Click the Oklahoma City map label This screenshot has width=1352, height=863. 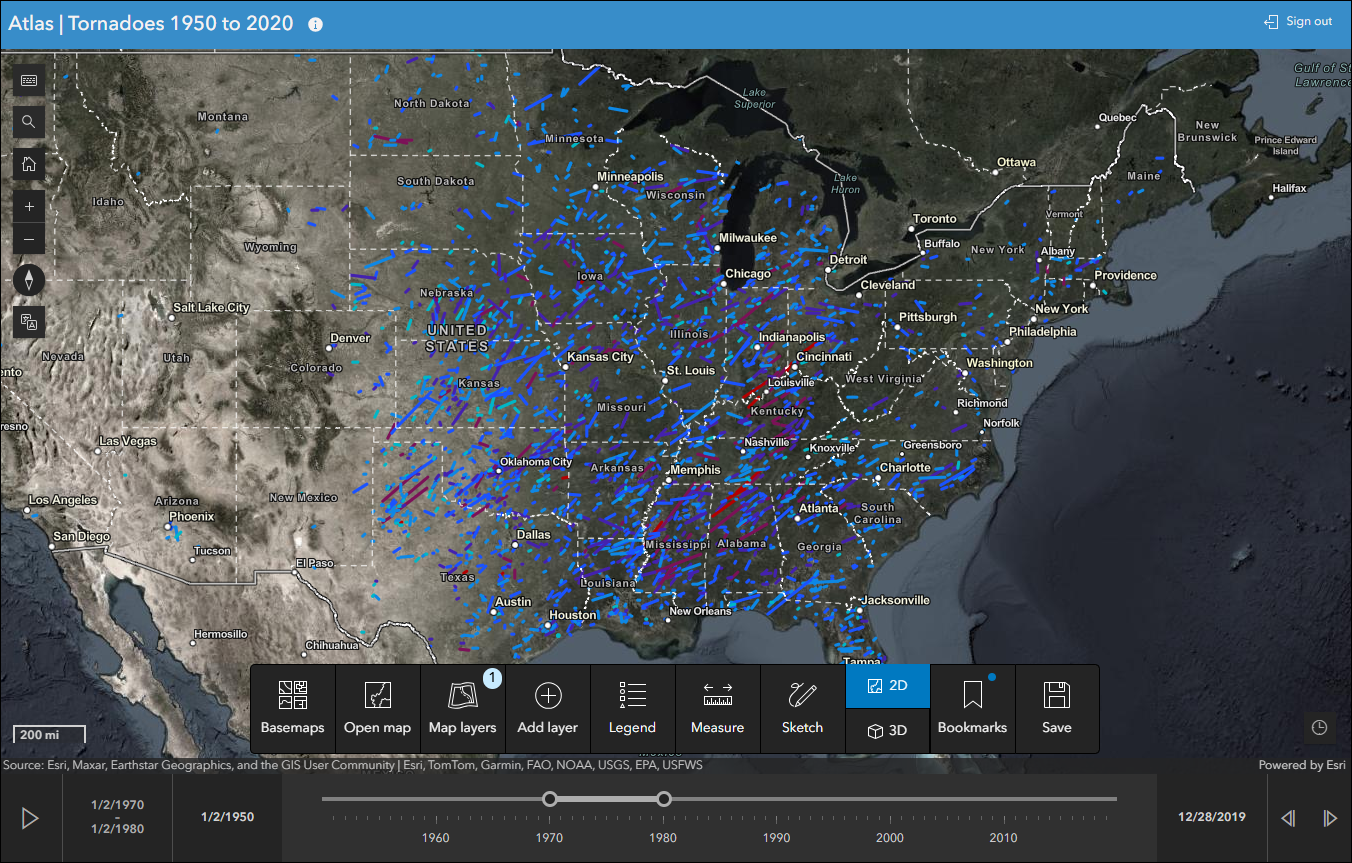[537, 462]
